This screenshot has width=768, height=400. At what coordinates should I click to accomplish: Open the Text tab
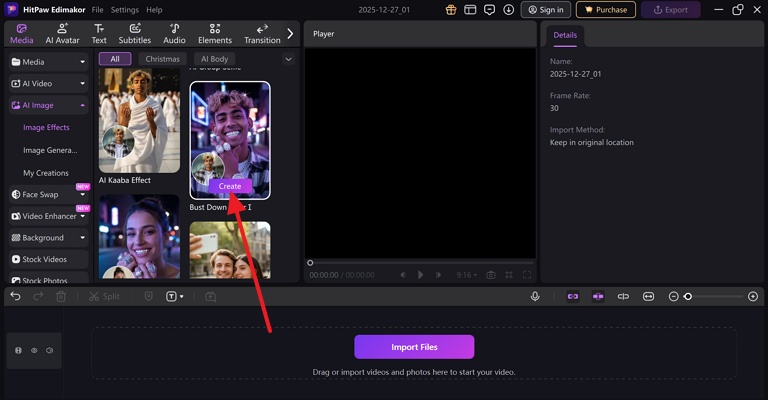[99, 34]
